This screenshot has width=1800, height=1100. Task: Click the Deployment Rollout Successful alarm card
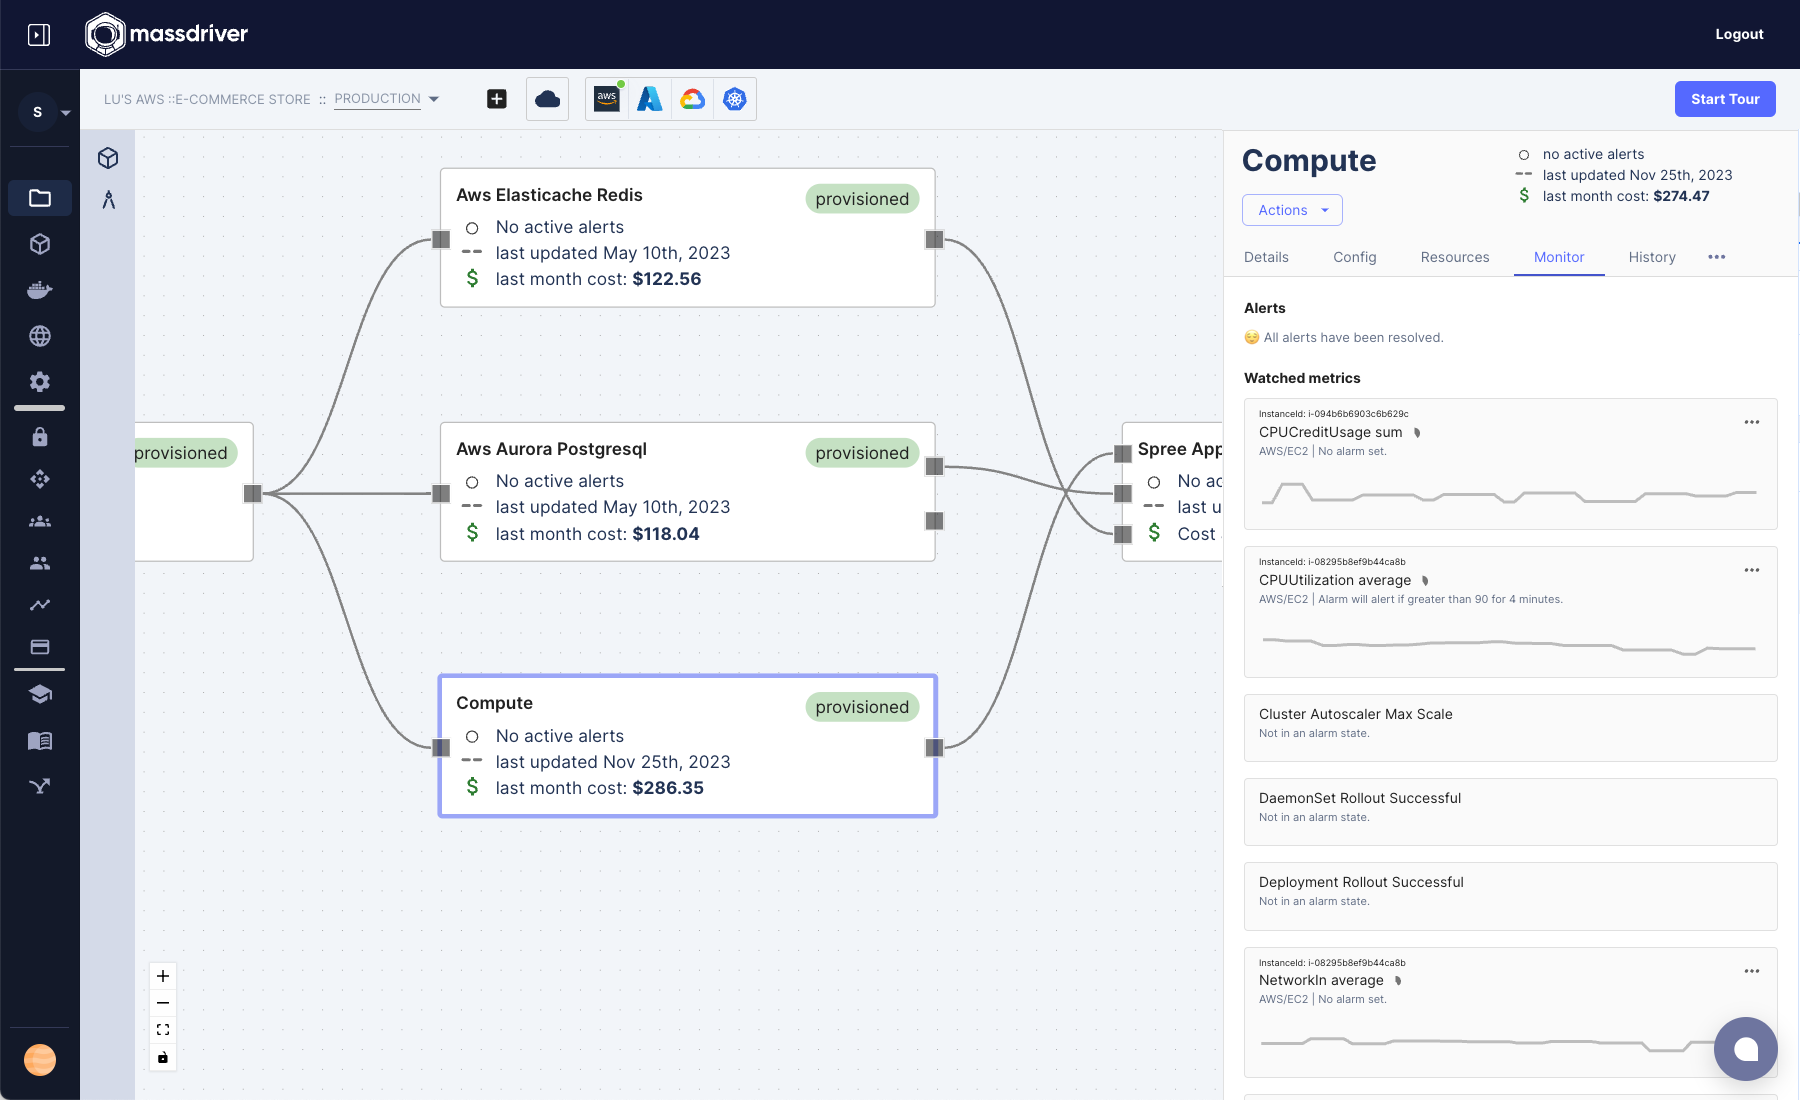coord(1510,896)
